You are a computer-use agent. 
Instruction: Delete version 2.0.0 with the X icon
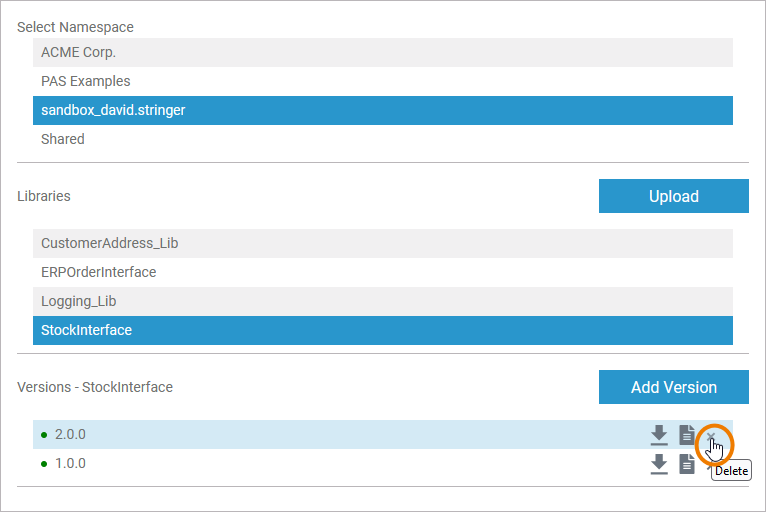point(711,436)
